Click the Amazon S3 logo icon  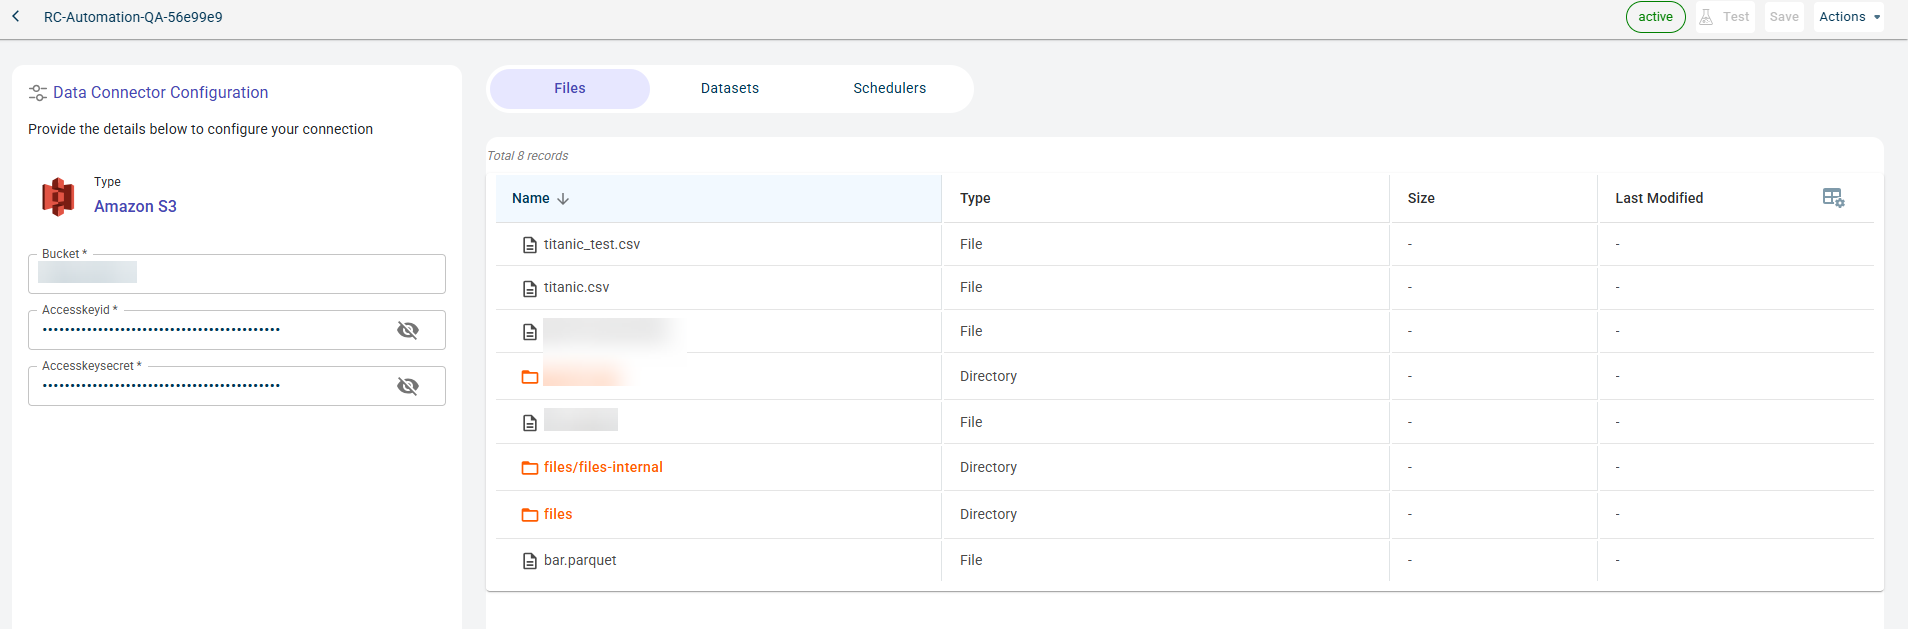(x=58, y=197)
